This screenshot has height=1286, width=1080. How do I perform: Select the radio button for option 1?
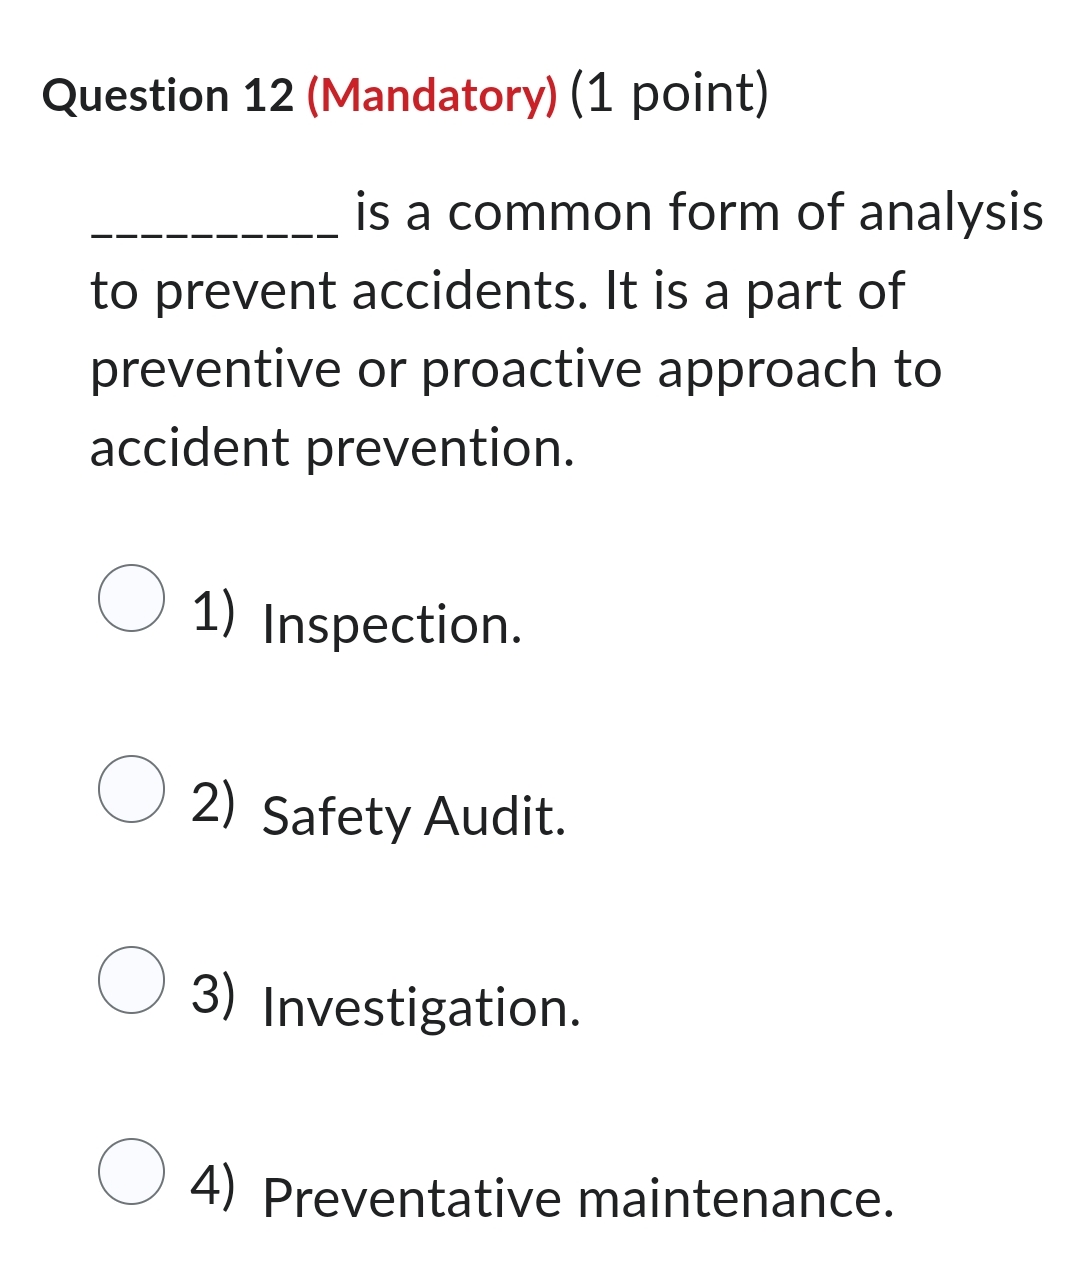pos(131,599)
